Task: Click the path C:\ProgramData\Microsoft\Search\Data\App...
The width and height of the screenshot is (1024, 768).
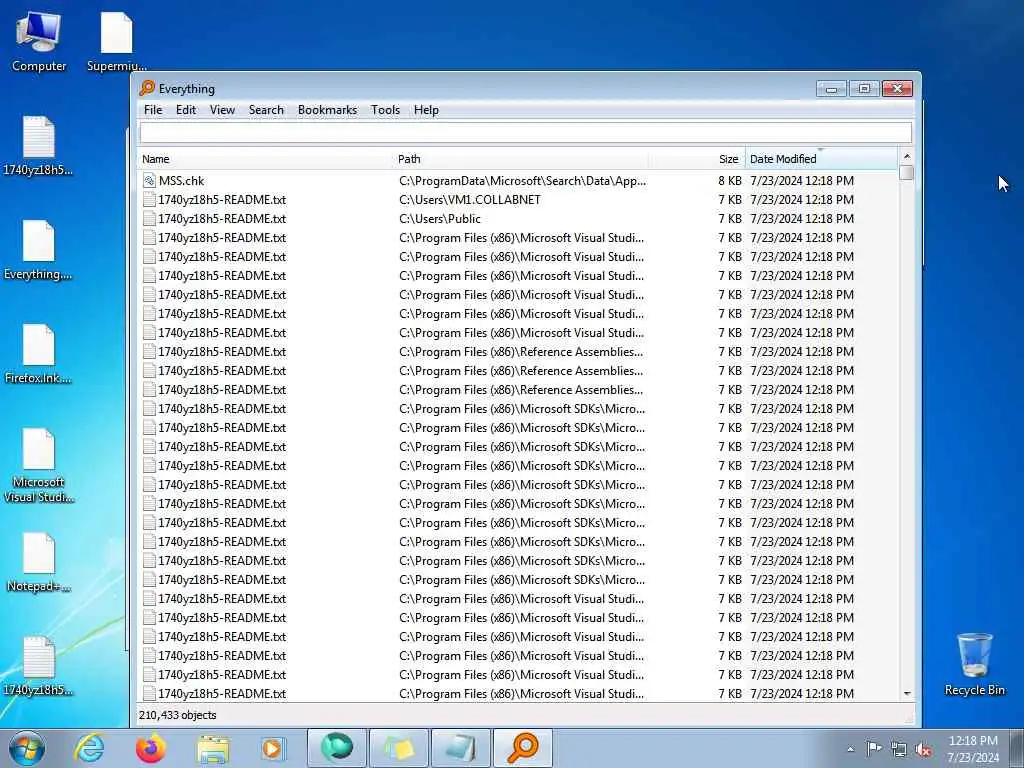Action: point(522,181)
